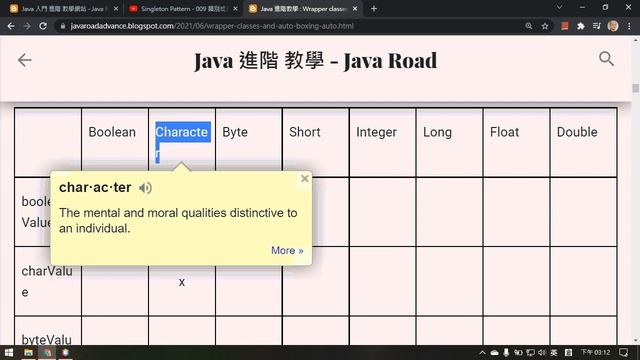Image resolution: width=640 pixels, height=360 pixels.
Task: Open the blog search magnifier
Action: 607,59
